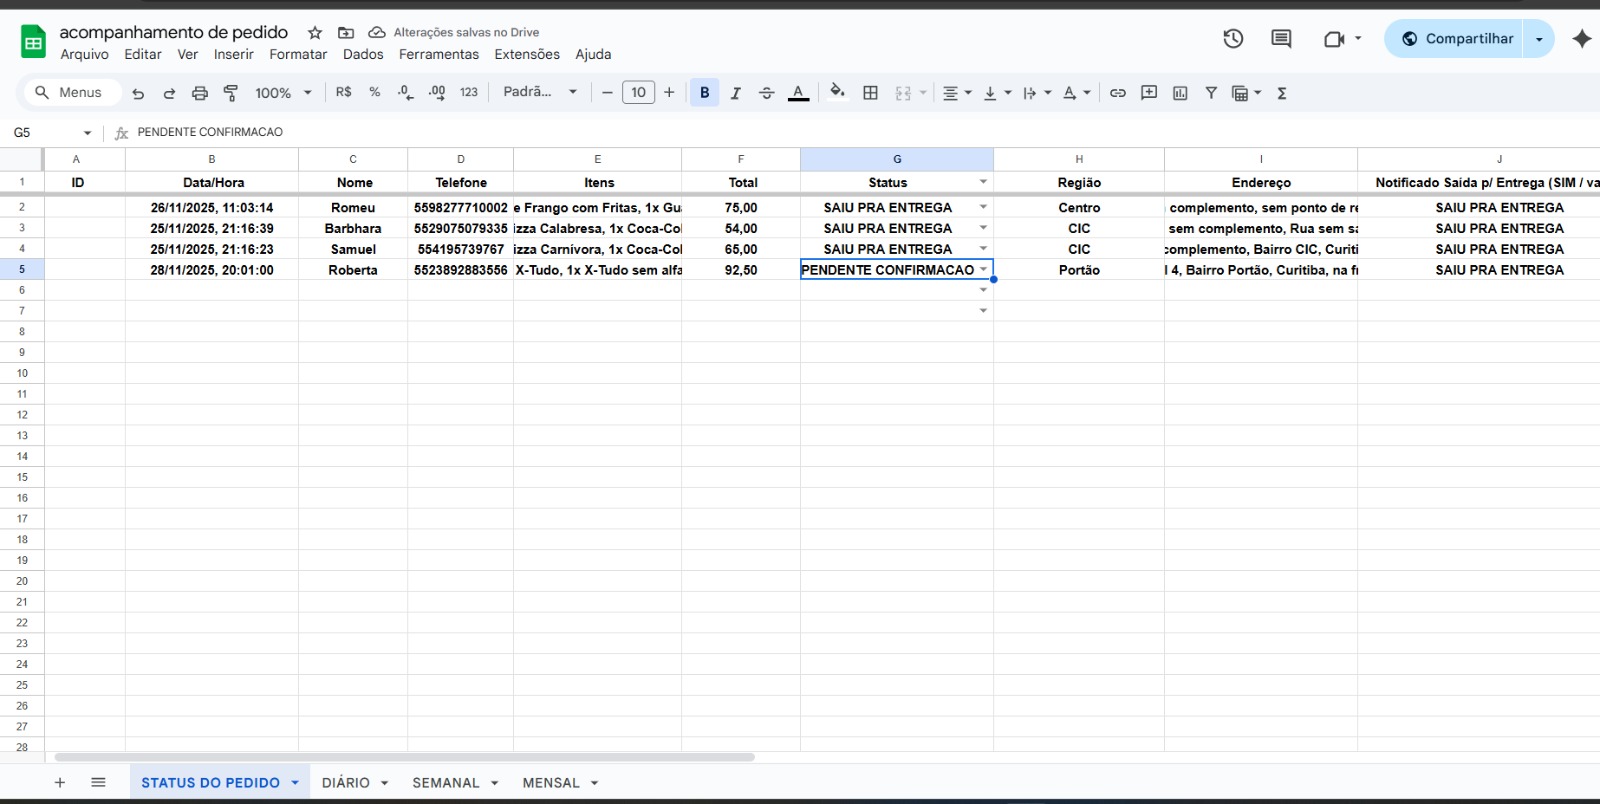Insert a chart using toolbar icon
Image resolution: width=1600 pixels, height=804 pixels.
point(1180,93)
